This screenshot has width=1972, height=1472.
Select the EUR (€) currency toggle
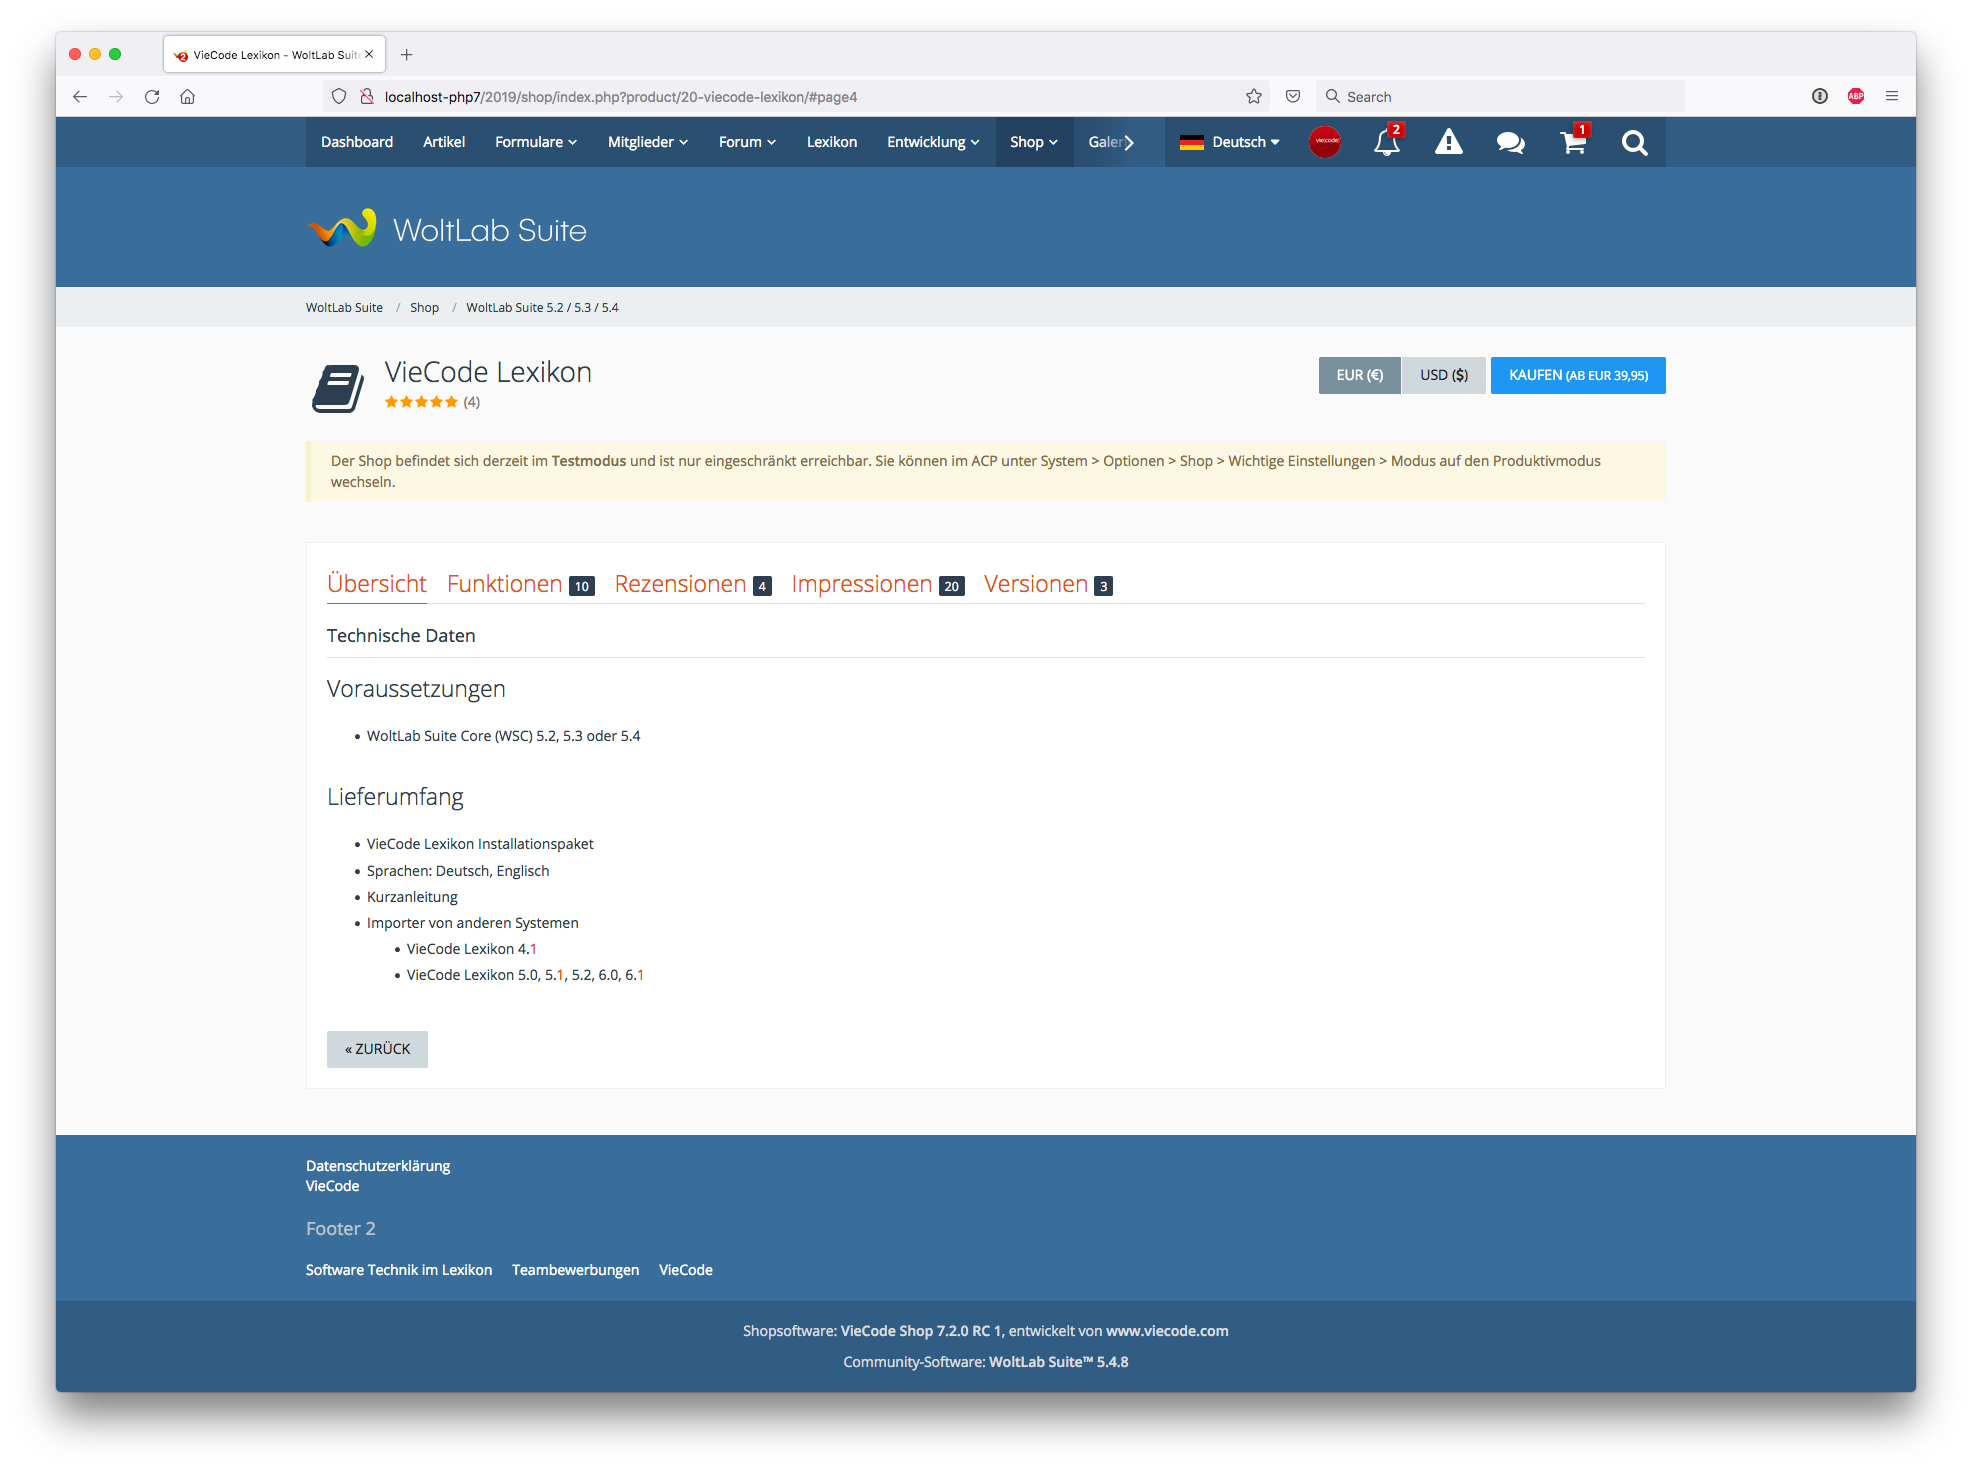tap(1359, 375)
